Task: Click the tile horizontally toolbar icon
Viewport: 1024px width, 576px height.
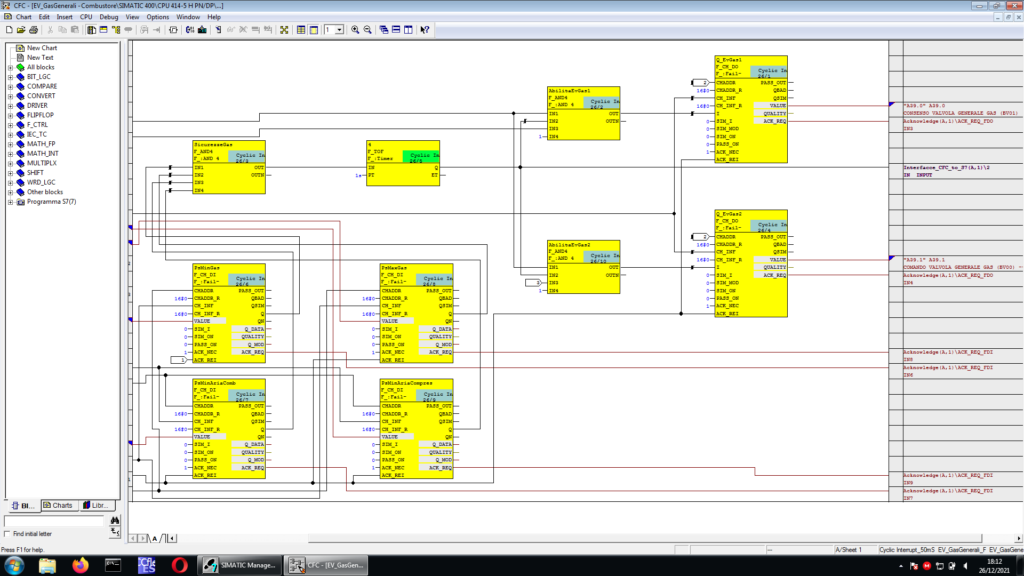Action: coord(396,30)
